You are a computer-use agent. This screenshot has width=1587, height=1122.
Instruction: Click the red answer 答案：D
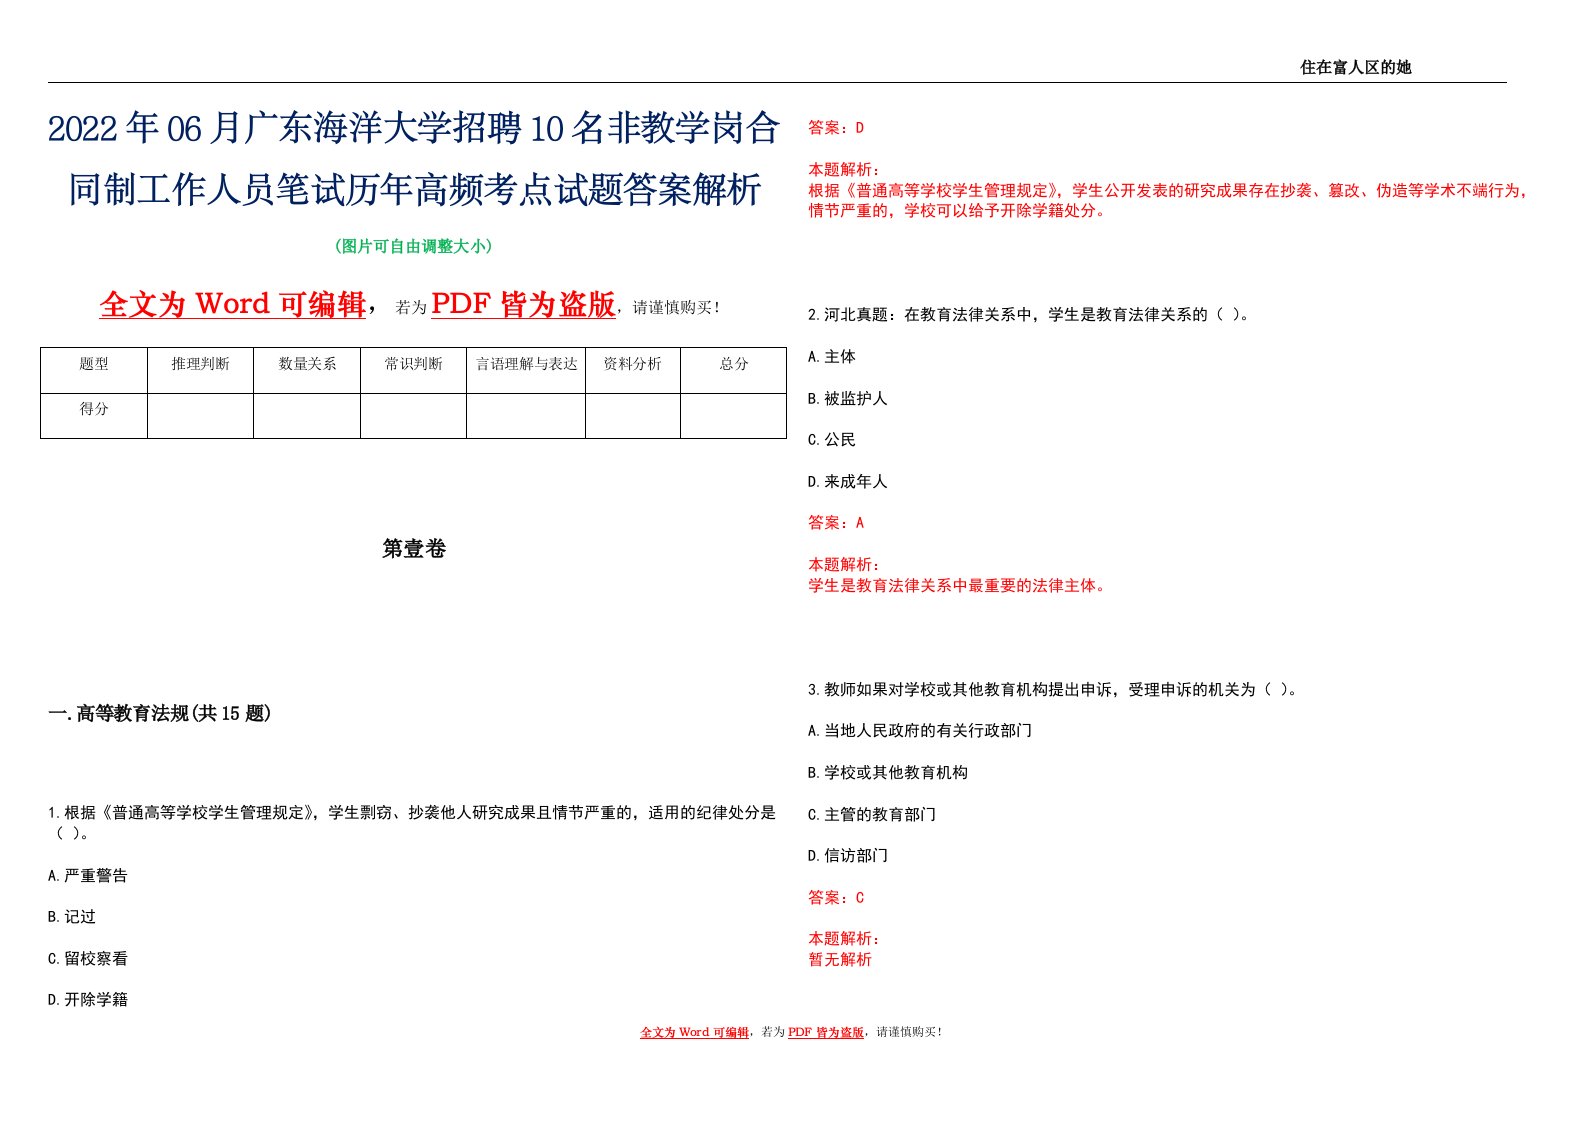(x=836, y=128)
